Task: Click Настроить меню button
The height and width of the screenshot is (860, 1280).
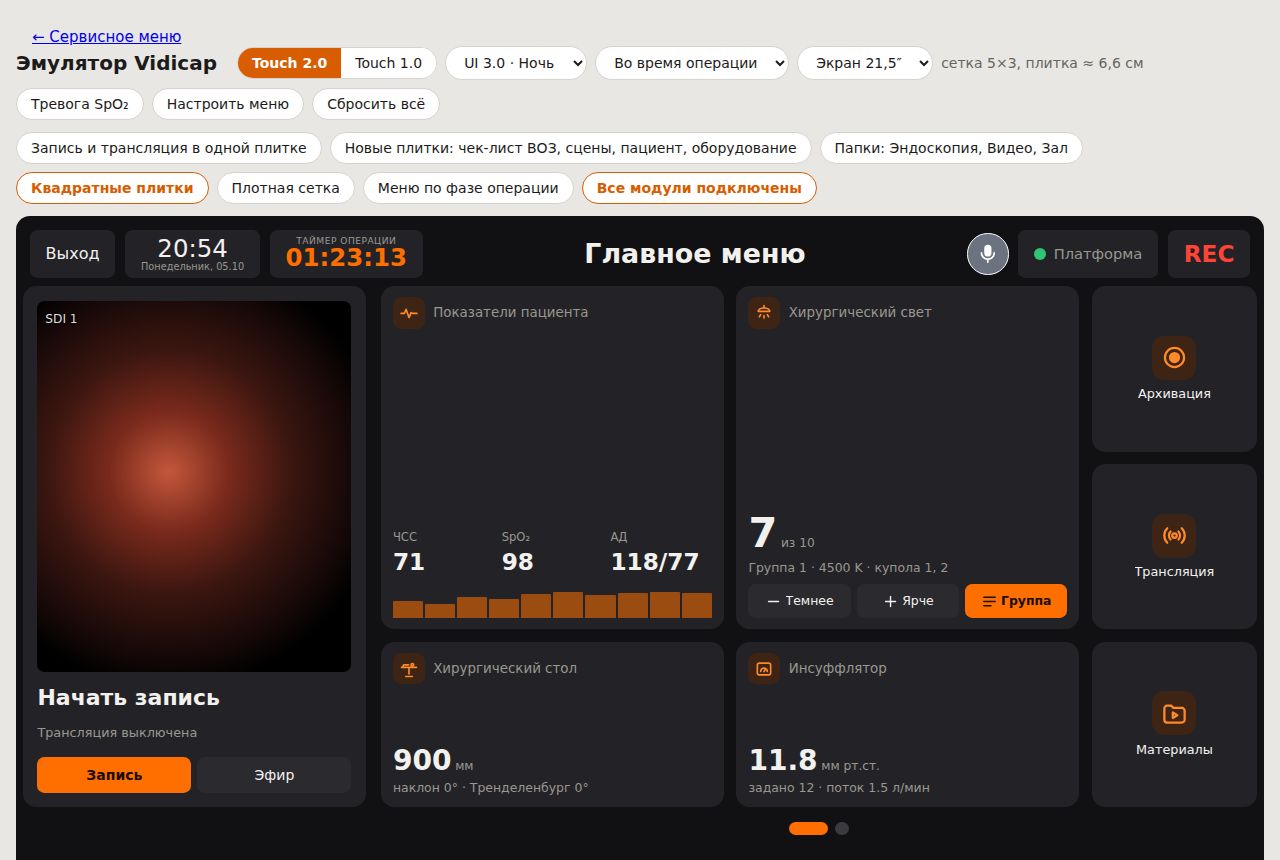Action: (228, 104)
